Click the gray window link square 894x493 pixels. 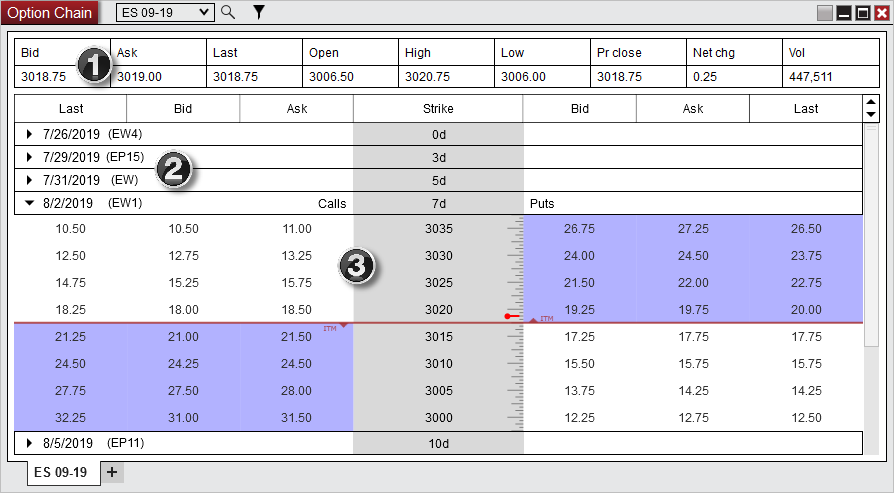[x=825, y=13]
